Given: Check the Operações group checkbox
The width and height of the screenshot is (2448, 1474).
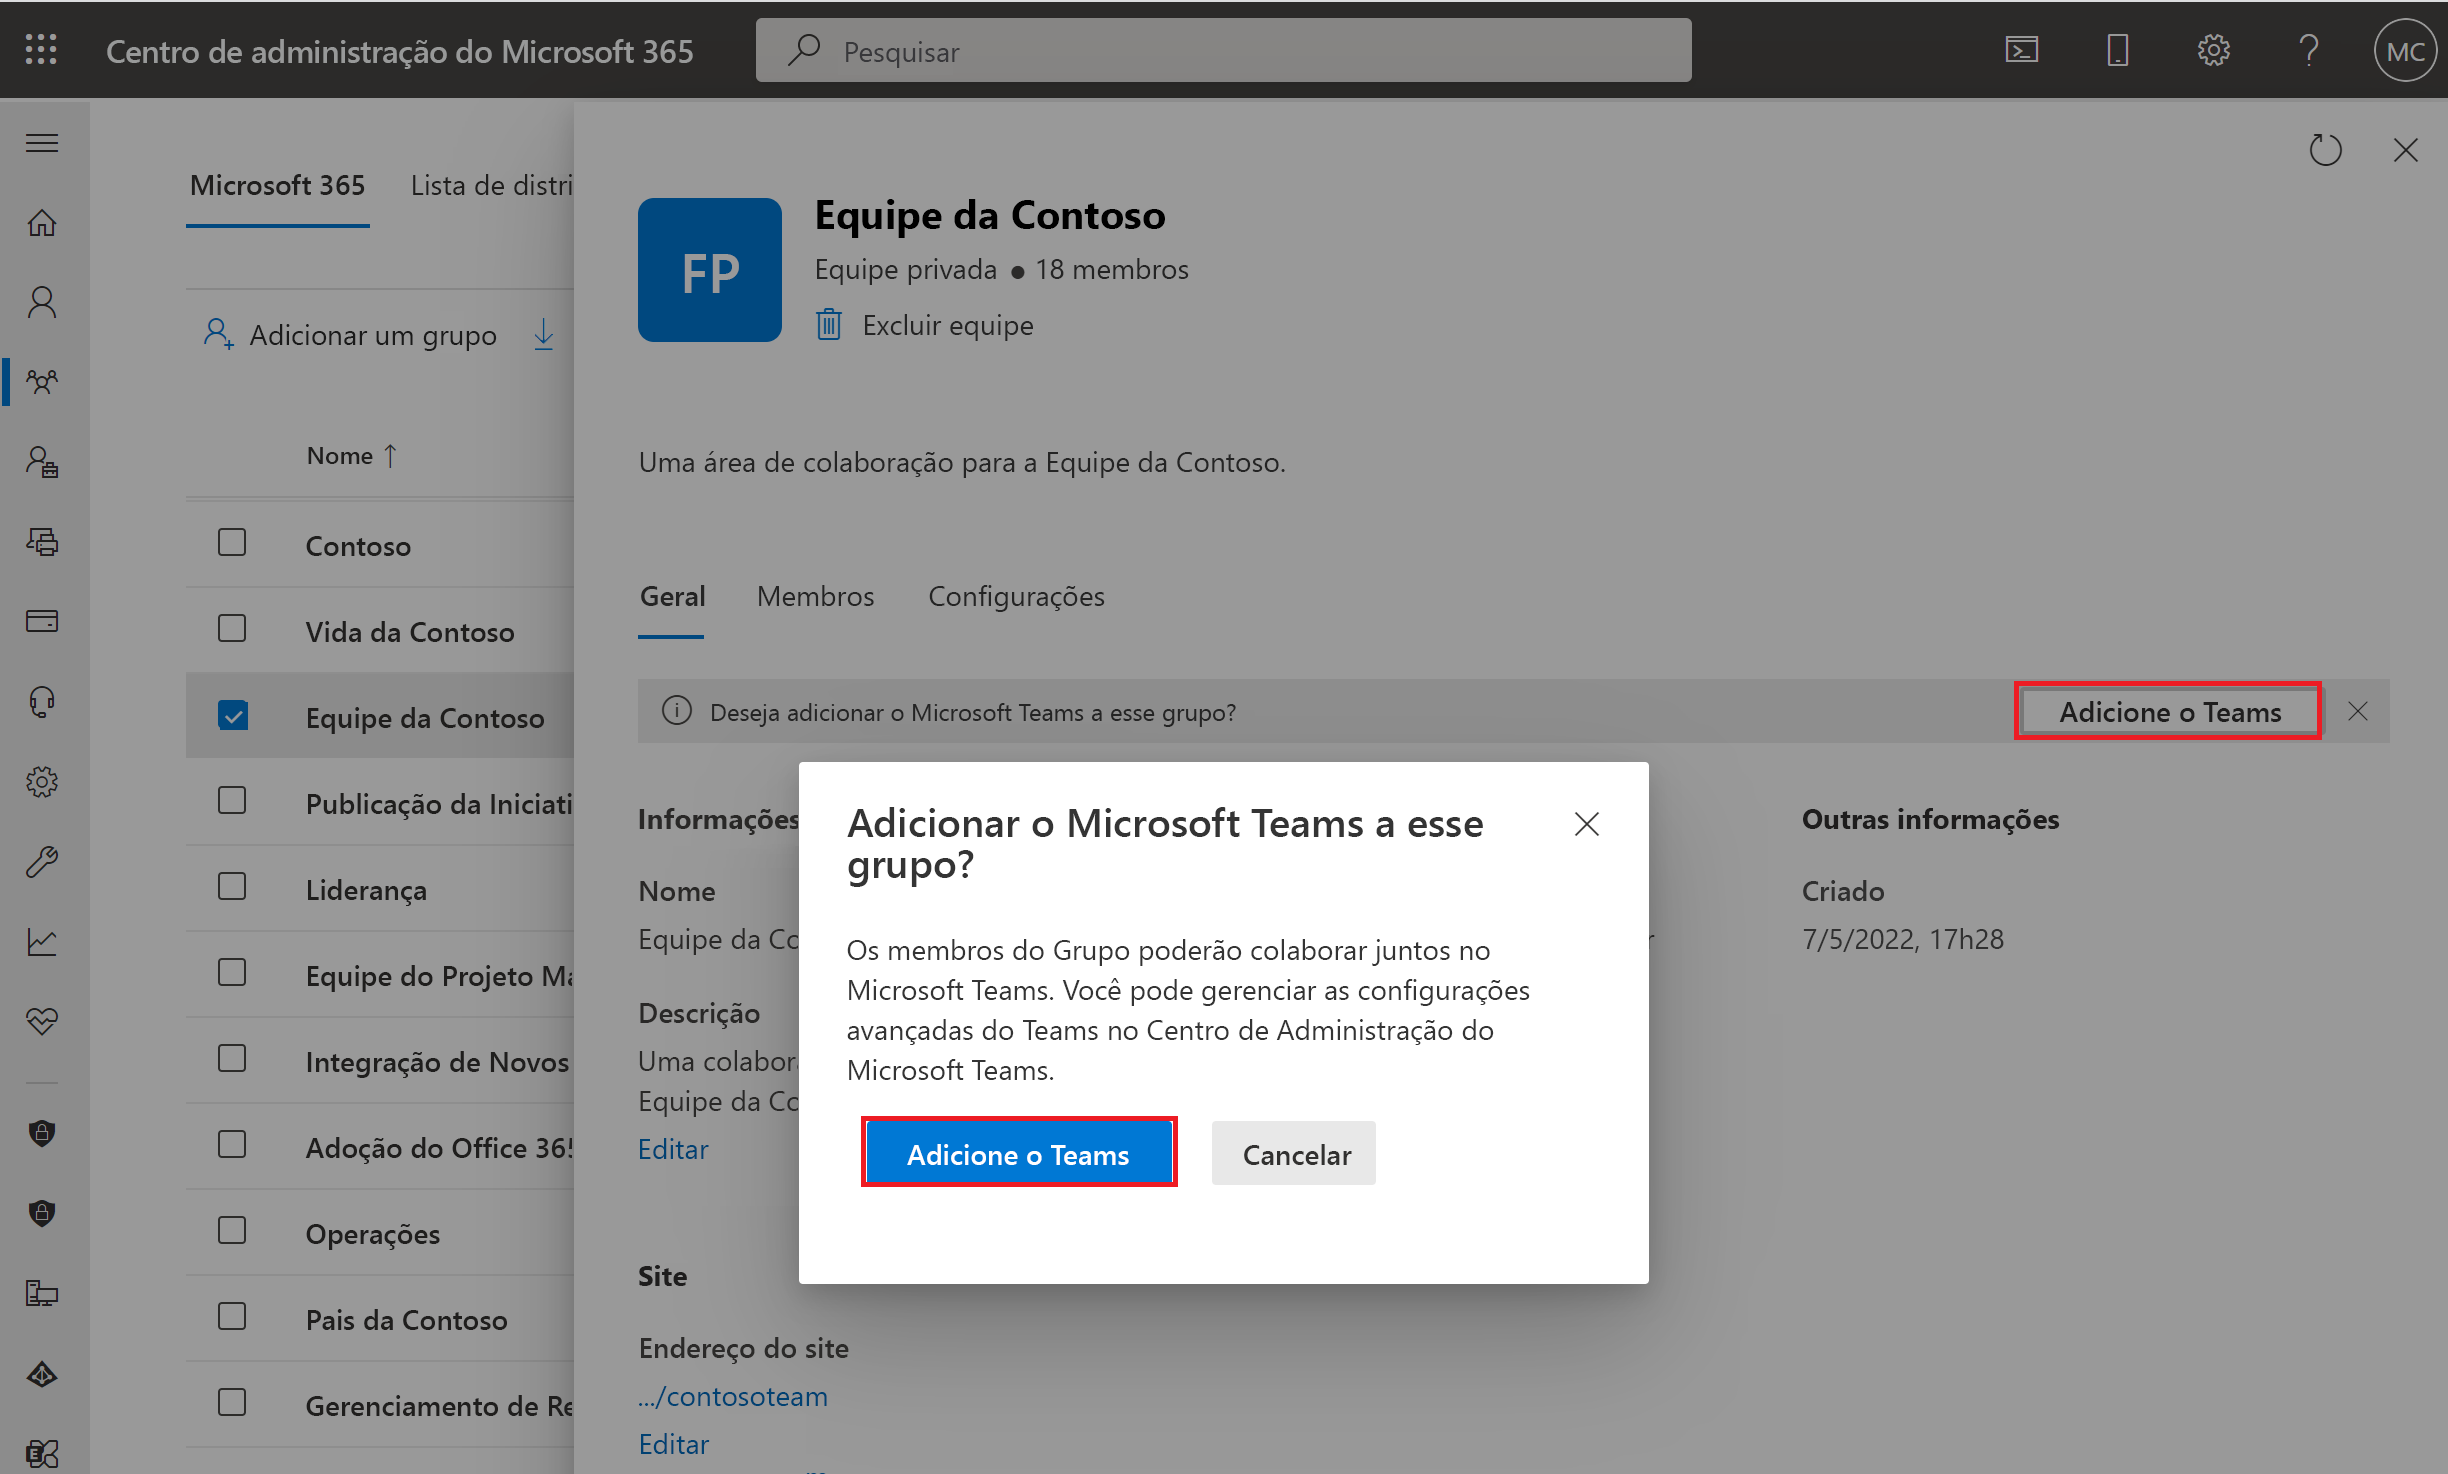Looking at the screenshot, I should coord(232,1230).
